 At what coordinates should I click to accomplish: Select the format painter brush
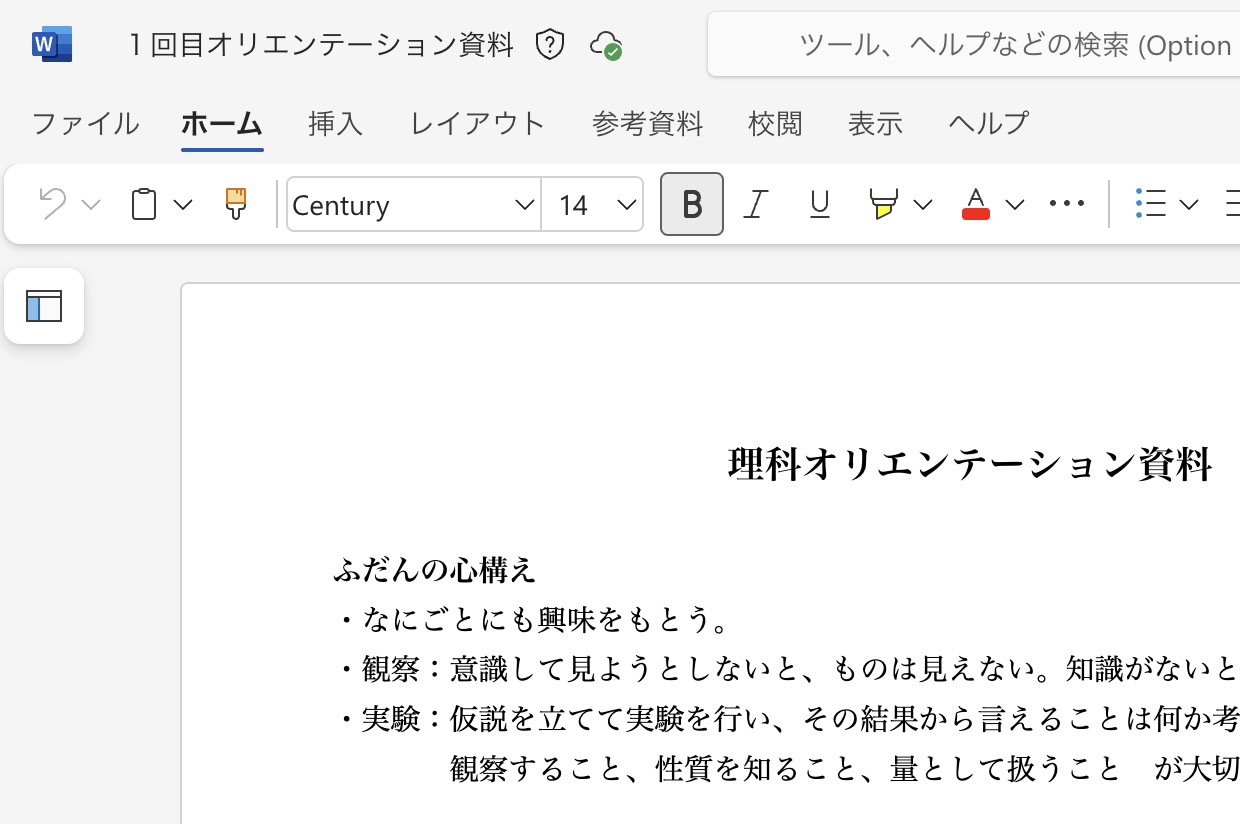tap(235, 204)
